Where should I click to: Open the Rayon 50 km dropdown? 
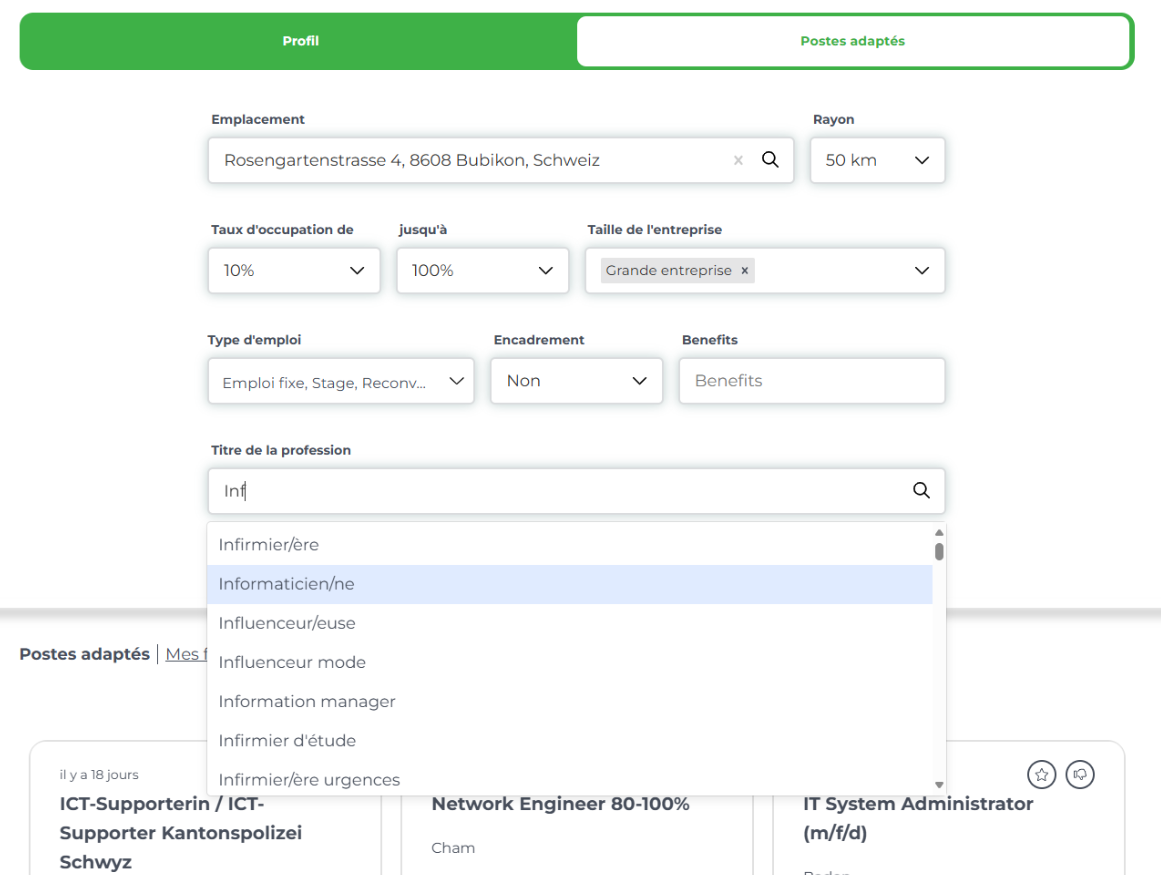click(x=877, y=160)
